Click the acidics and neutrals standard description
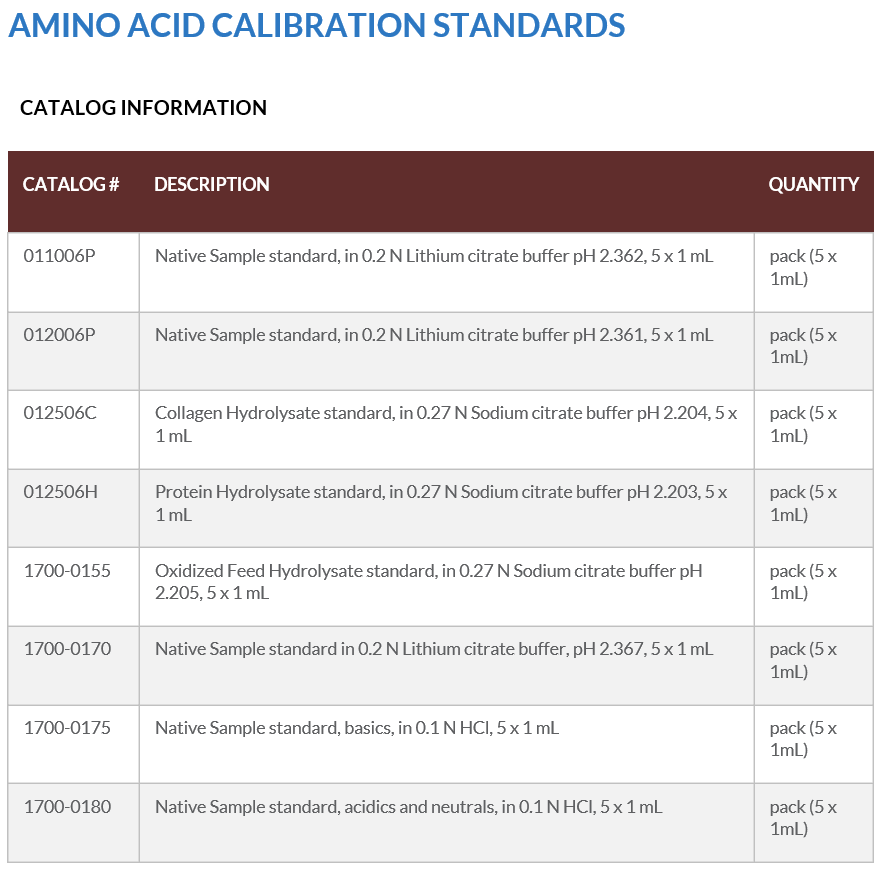The height and width of the screenshot is (871, 884). tap(408, 807)
